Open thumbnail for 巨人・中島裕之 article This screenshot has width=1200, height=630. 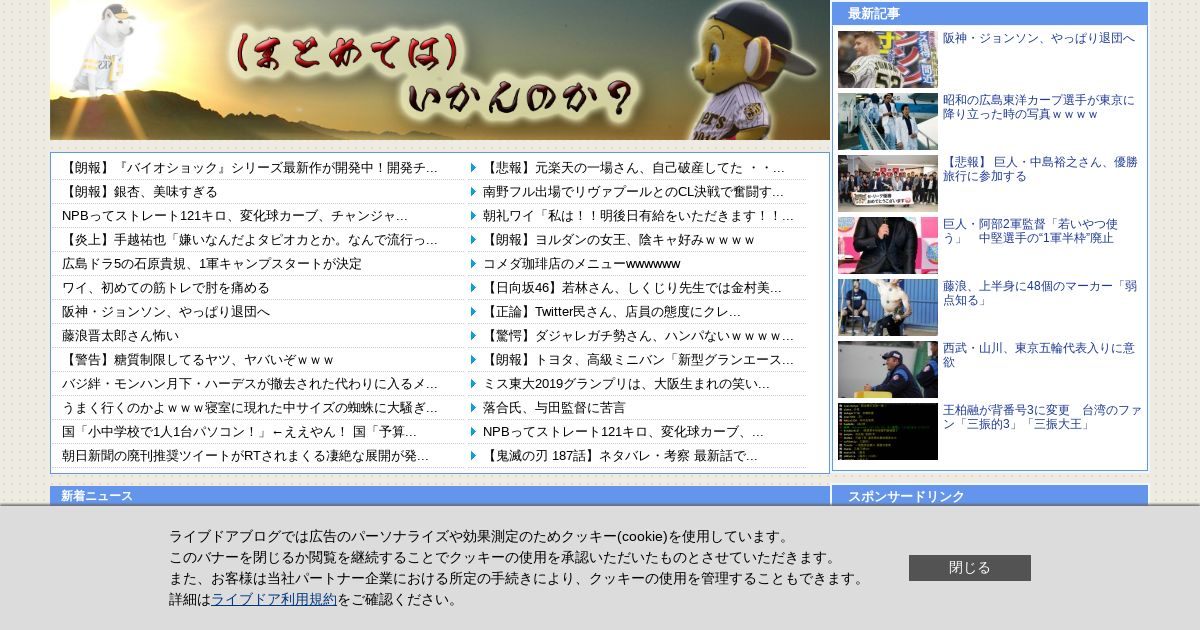tap(888, 183)
